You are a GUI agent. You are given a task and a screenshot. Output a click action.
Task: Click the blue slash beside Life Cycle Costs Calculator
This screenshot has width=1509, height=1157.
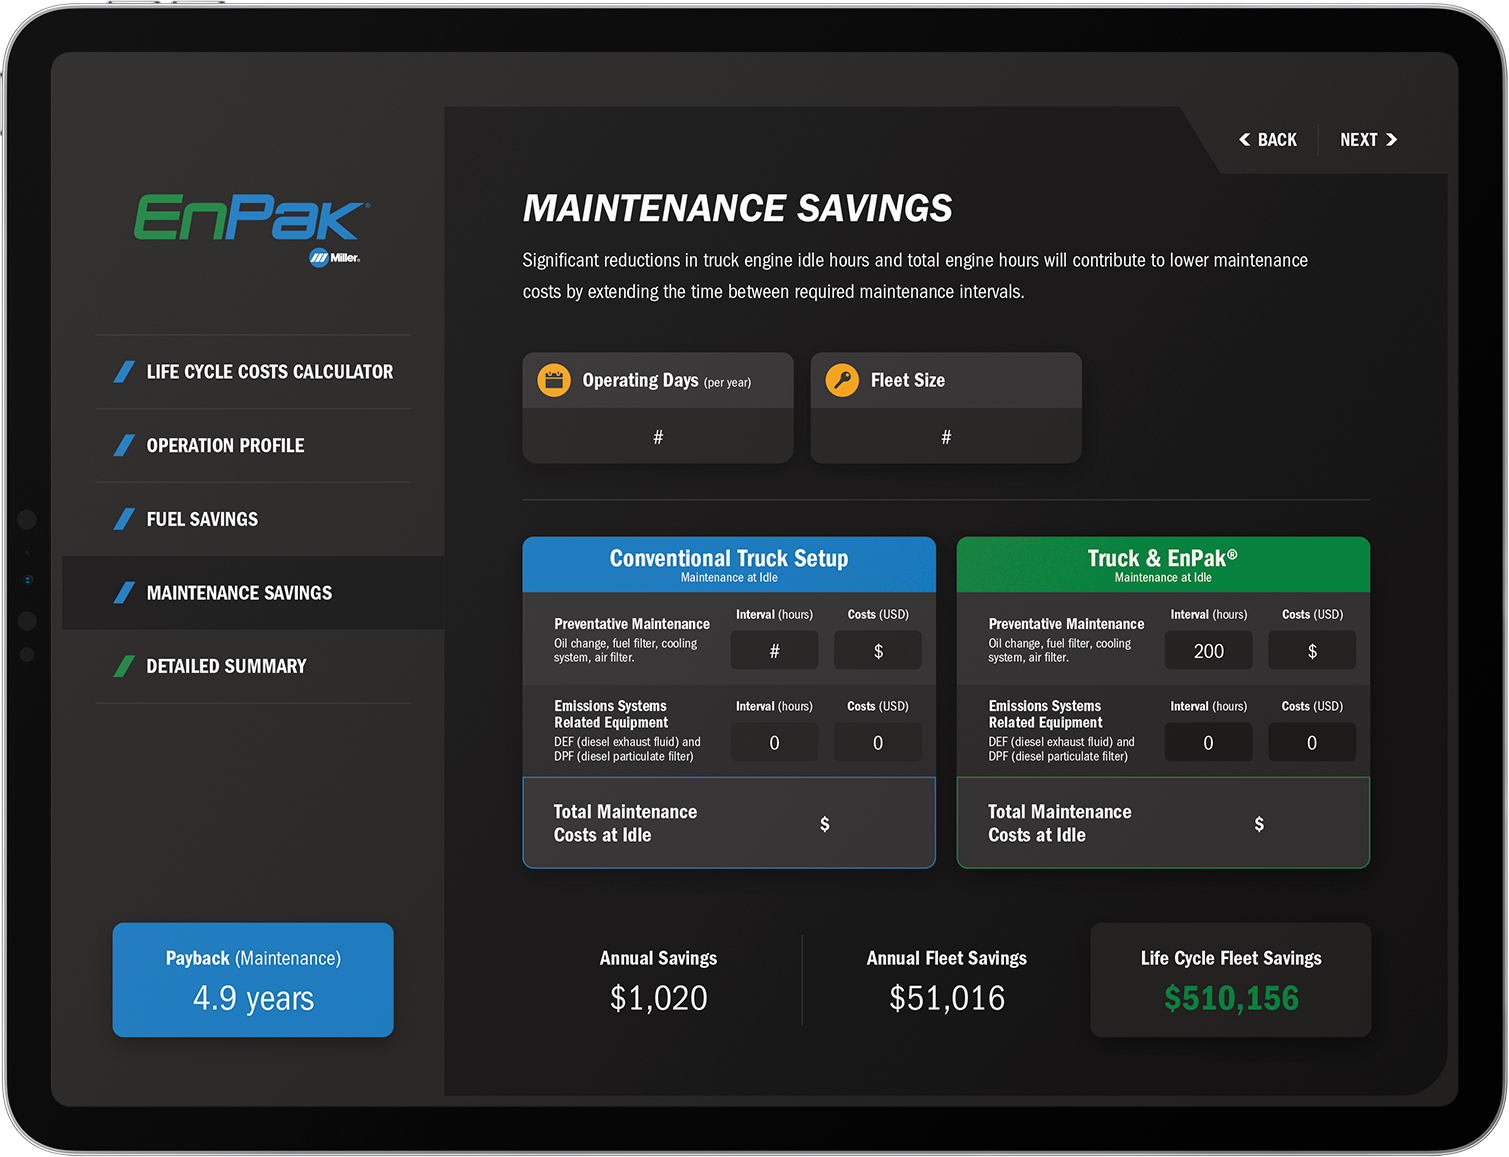click(x=124, y=372)
